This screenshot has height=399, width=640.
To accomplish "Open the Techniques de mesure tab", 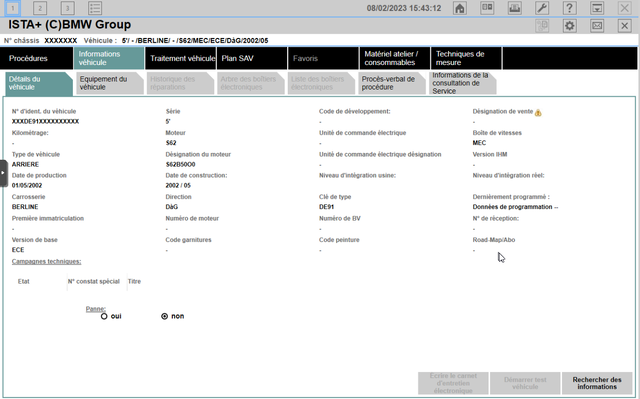I will (466, 58).
